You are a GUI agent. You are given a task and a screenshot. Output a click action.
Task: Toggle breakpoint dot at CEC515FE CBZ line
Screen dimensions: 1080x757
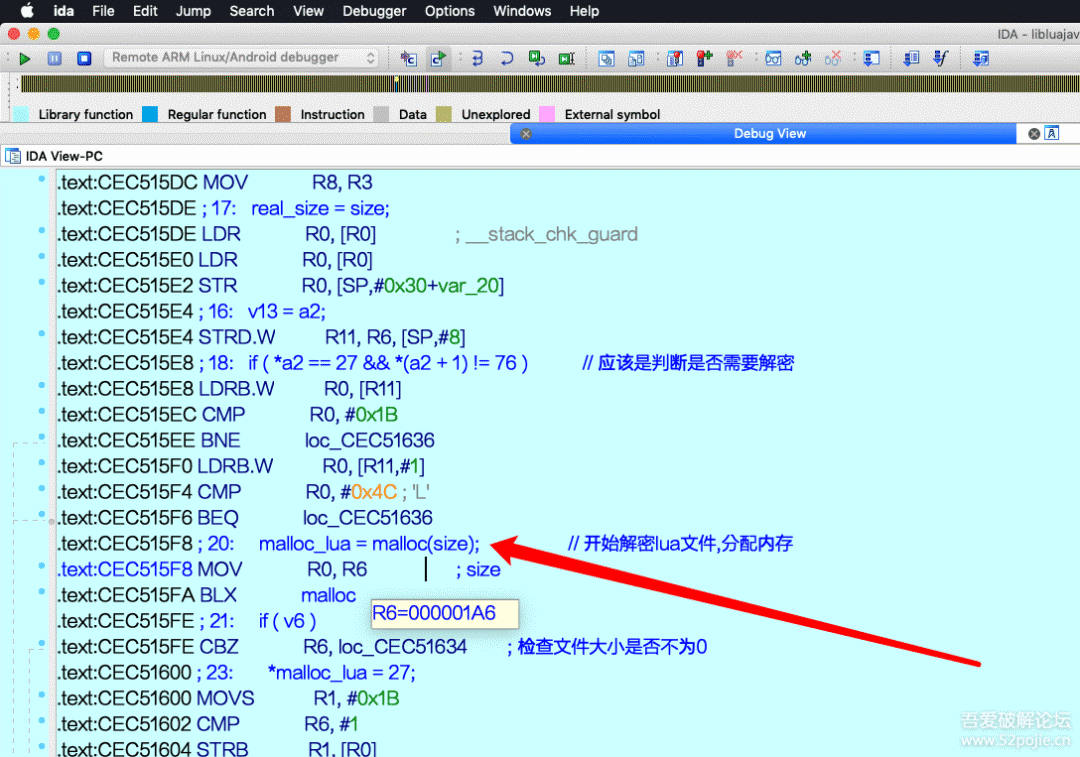42,644
